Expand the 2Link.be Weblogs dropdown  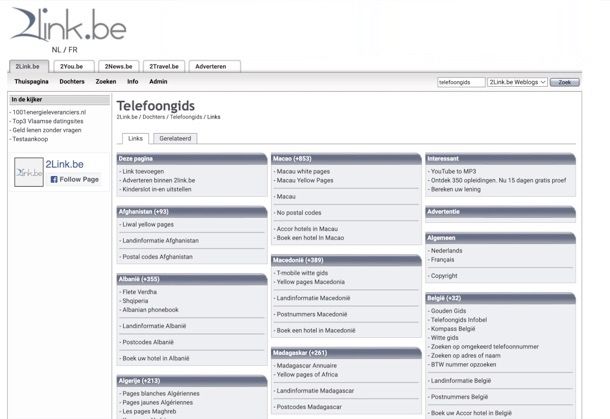[517, 82]
